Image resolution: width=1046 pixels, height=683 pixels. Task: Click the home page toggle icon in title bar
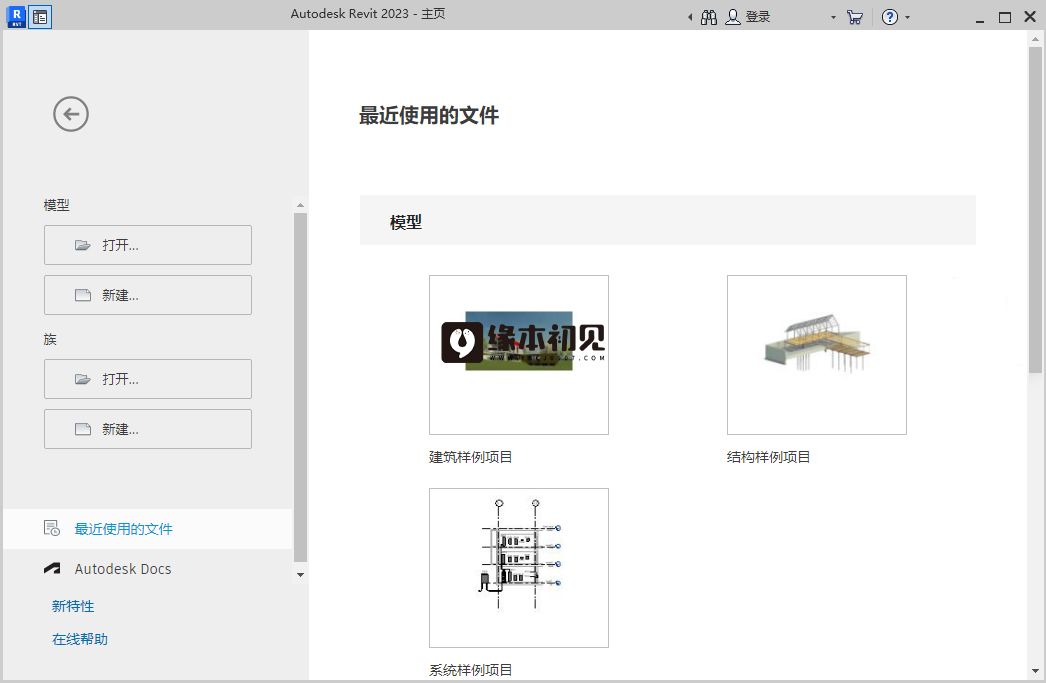coord(40,17)
